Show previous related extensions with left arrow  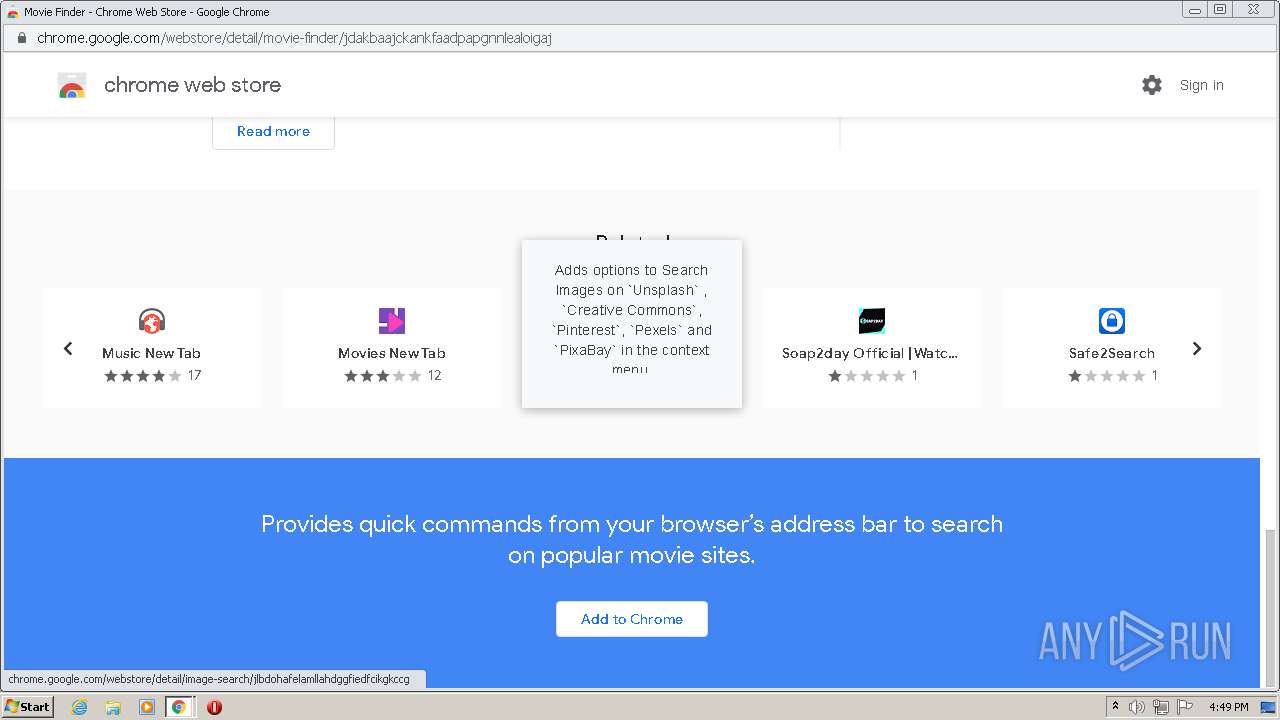coord(68,348)
